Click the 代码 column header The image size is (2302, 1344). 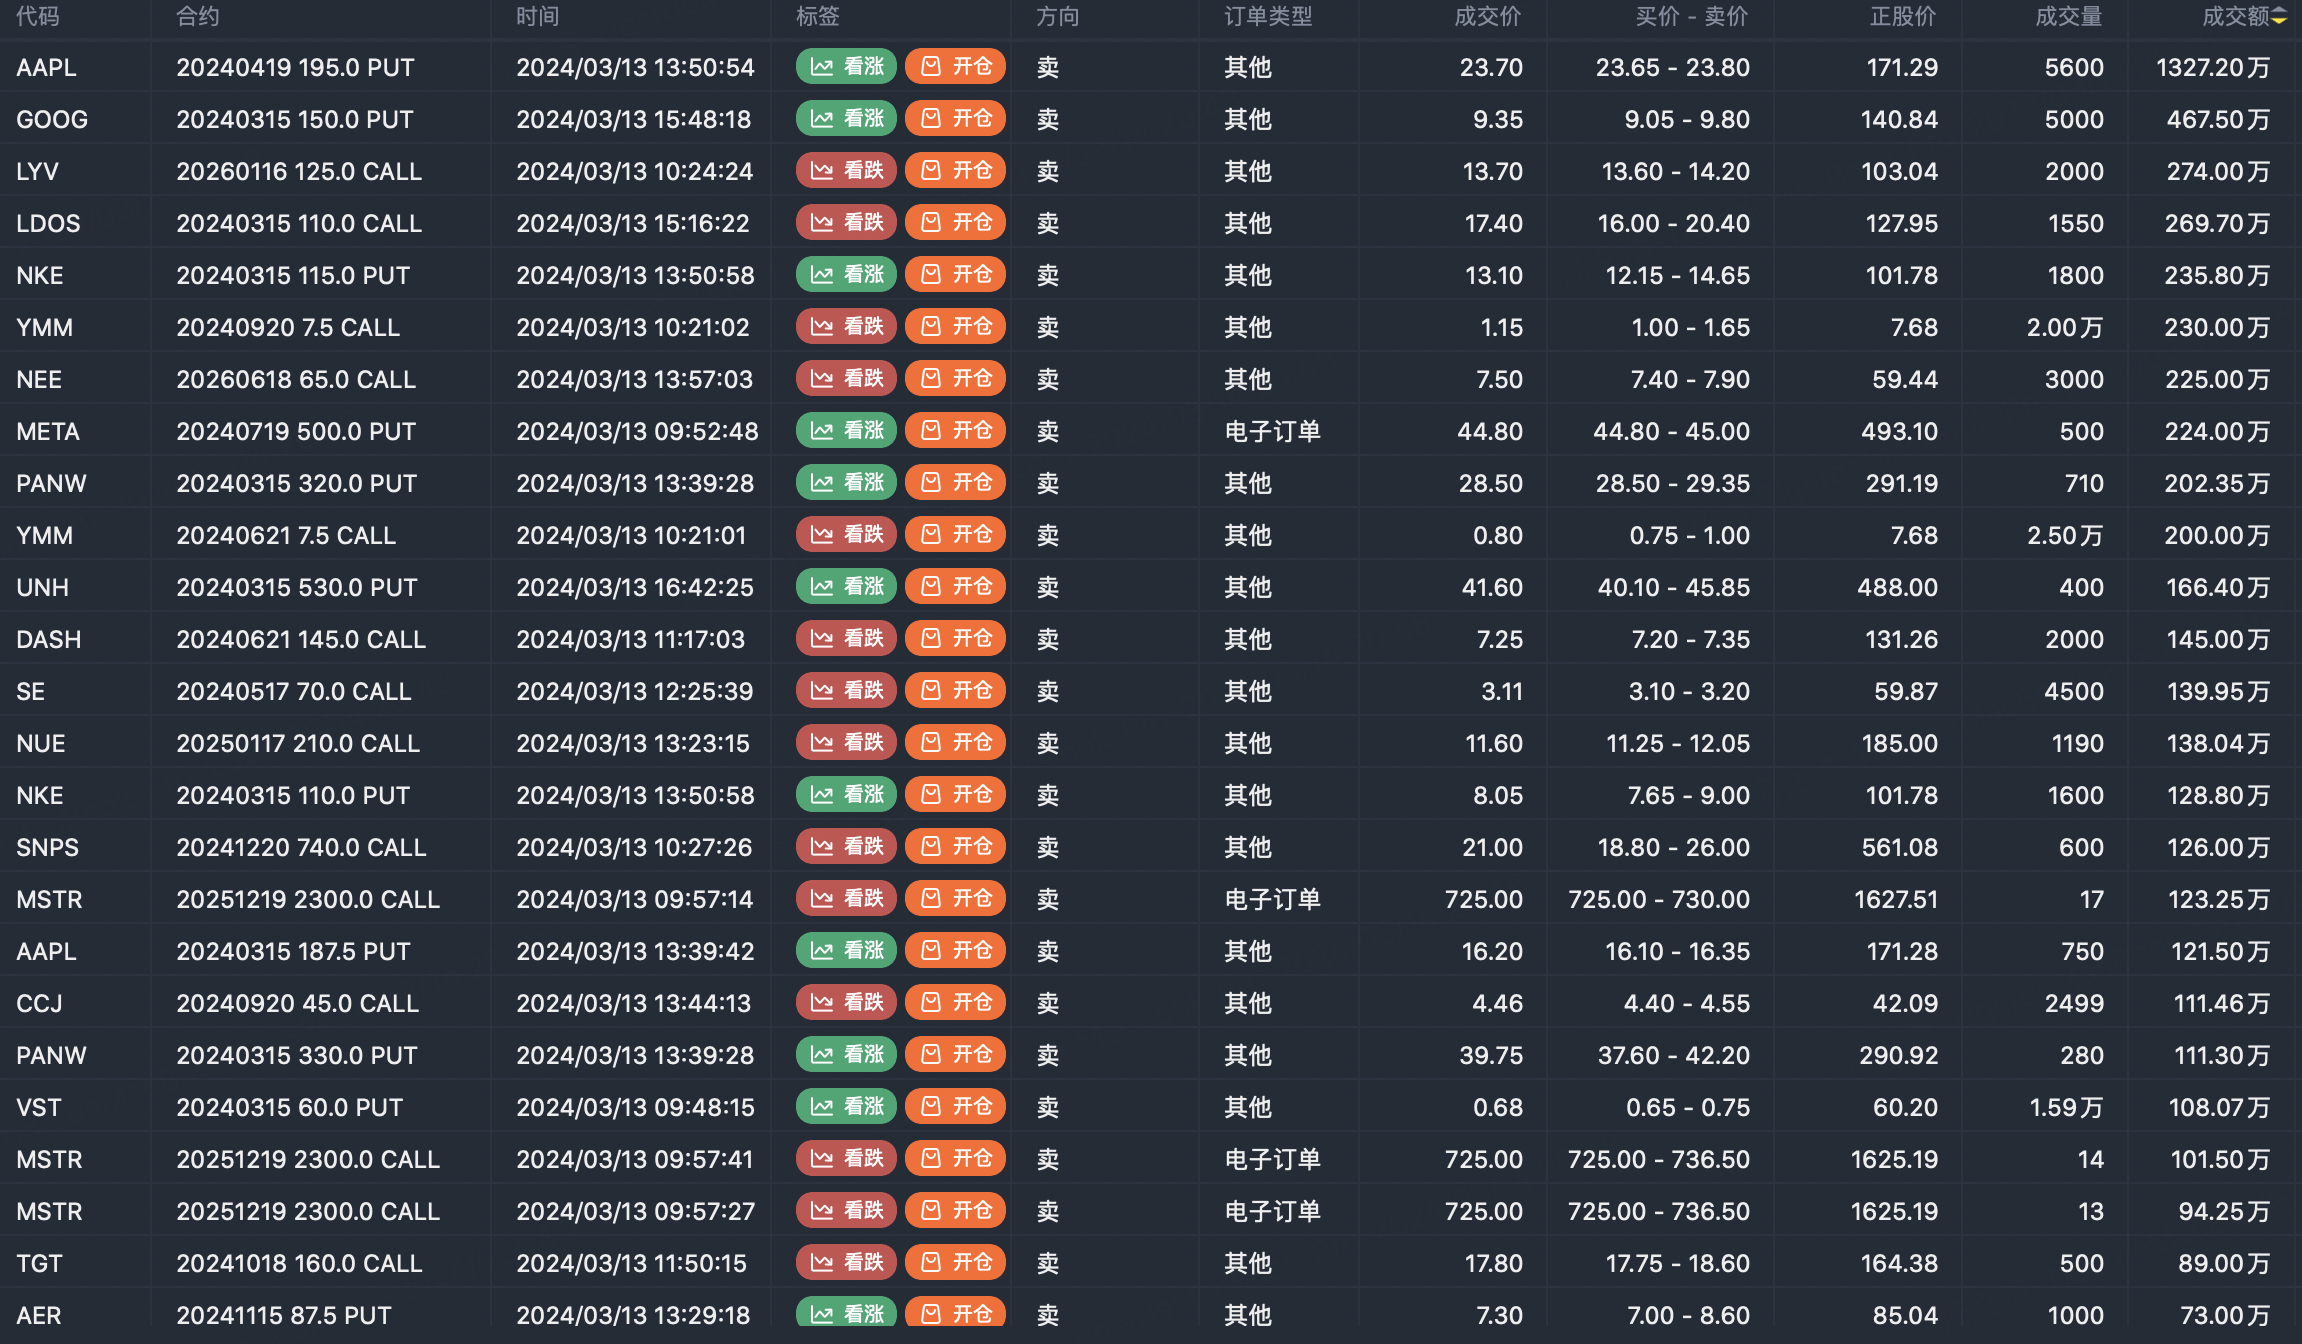coord(38,17)
